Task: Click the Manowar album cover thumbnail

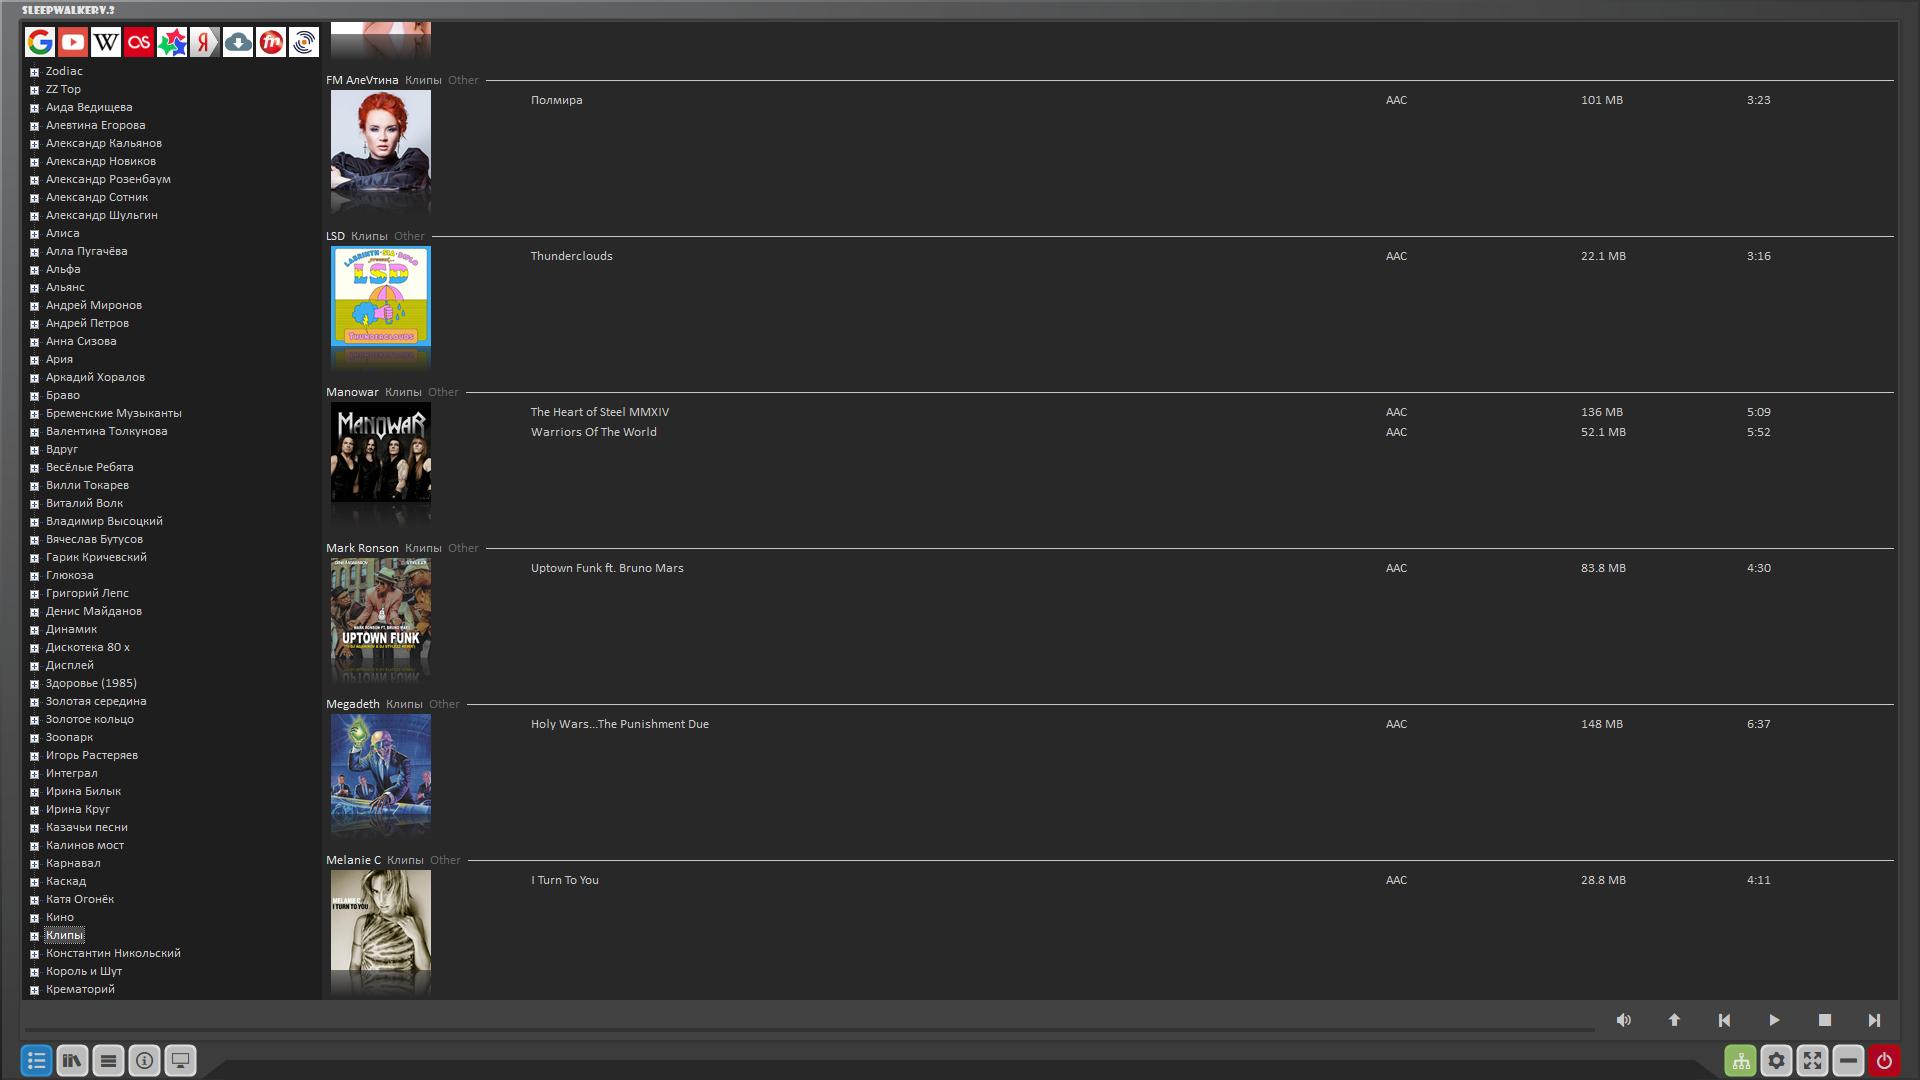Action: [x=380, y=452]
